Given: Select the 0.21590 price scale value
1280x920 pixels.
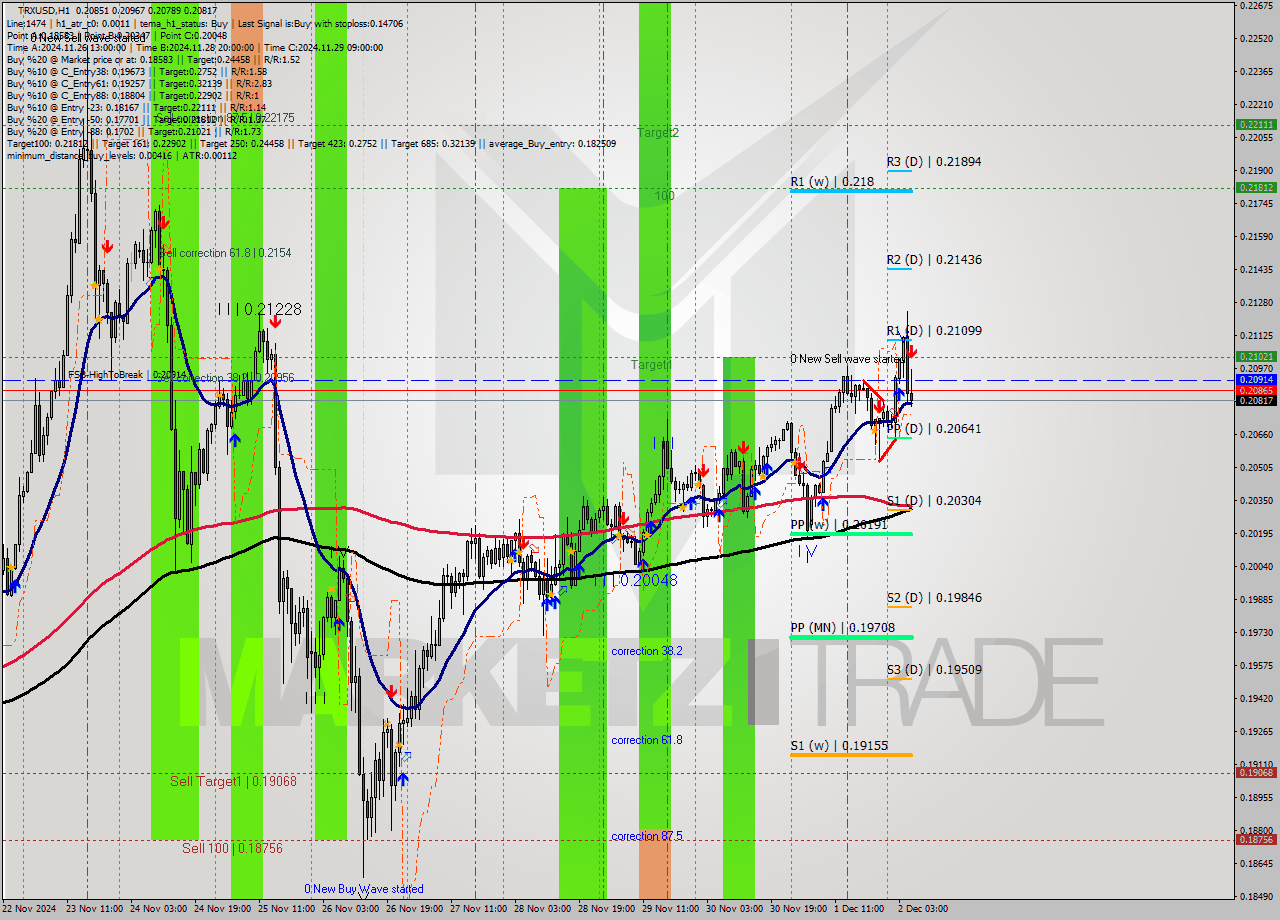Looking at the screenshot, I should (x=1256, y=236).
